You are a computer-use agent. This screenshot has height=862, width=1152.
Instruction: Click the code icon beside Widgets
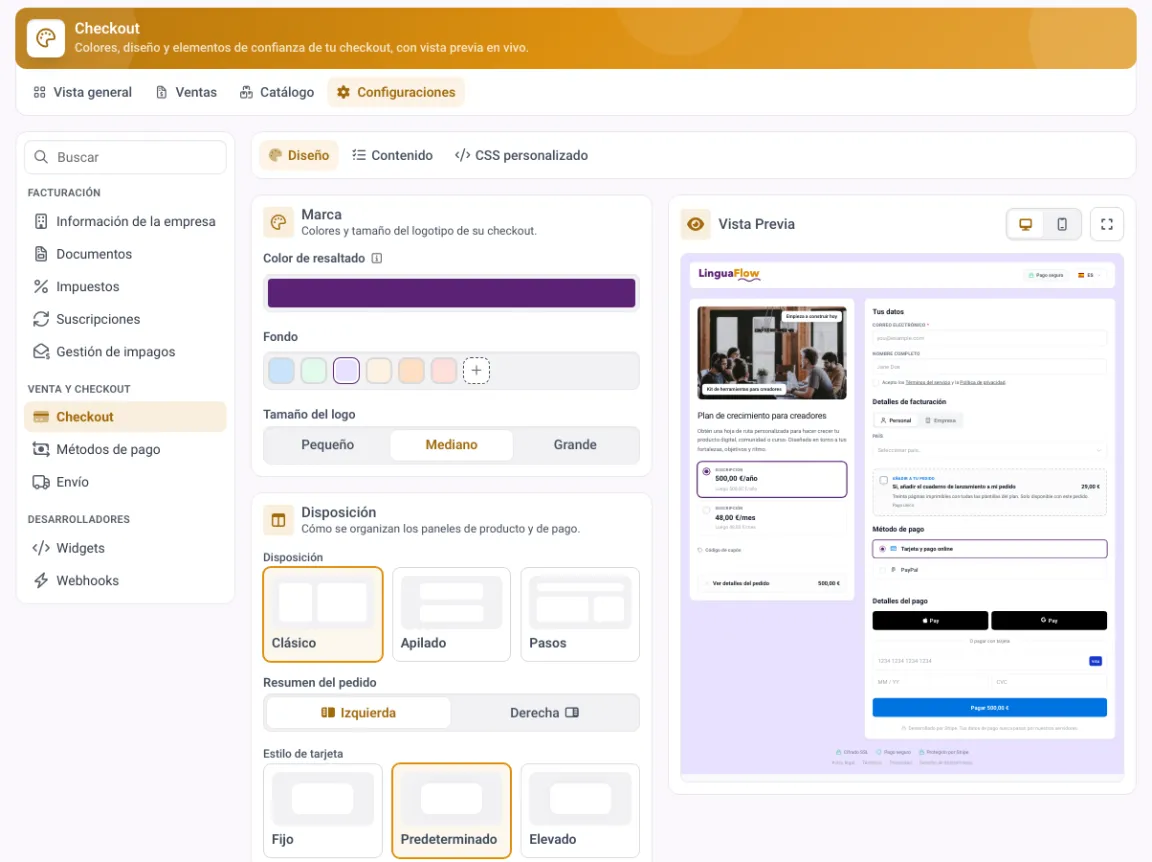pyautogui.click(x=41, y=548)
